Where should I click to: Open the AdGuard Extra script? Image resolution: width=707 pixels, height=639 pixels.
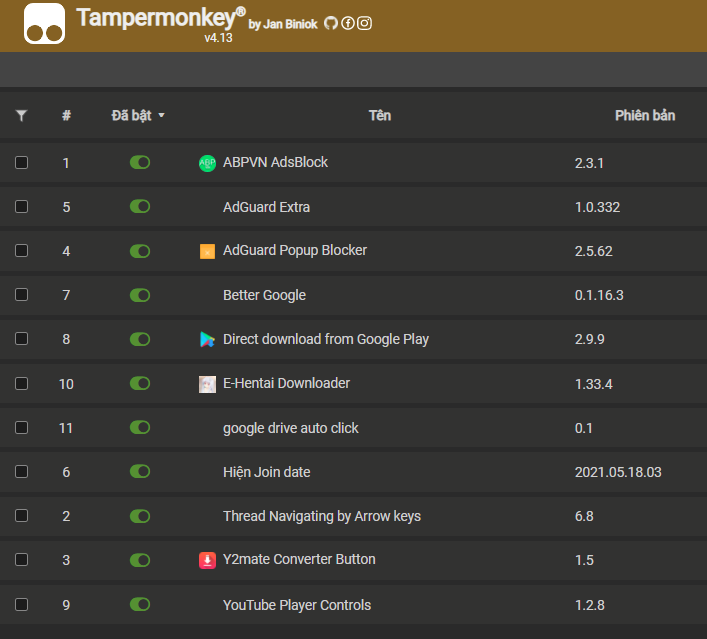[x=266, y=207]
